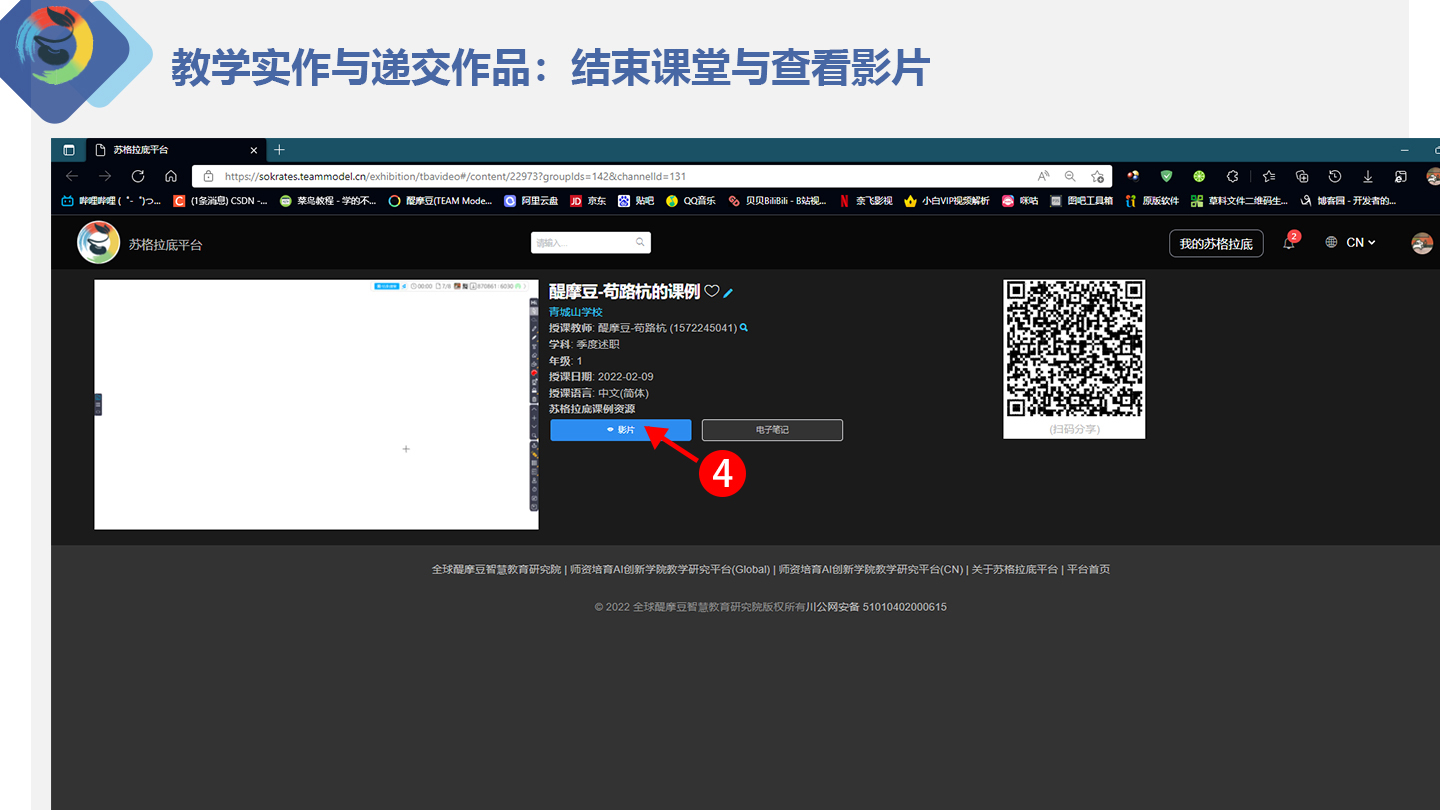The width and height of the screenshot is (1440, 810).
Task: Play the lesson via blue 影片 button
Action: click(620, 430)
